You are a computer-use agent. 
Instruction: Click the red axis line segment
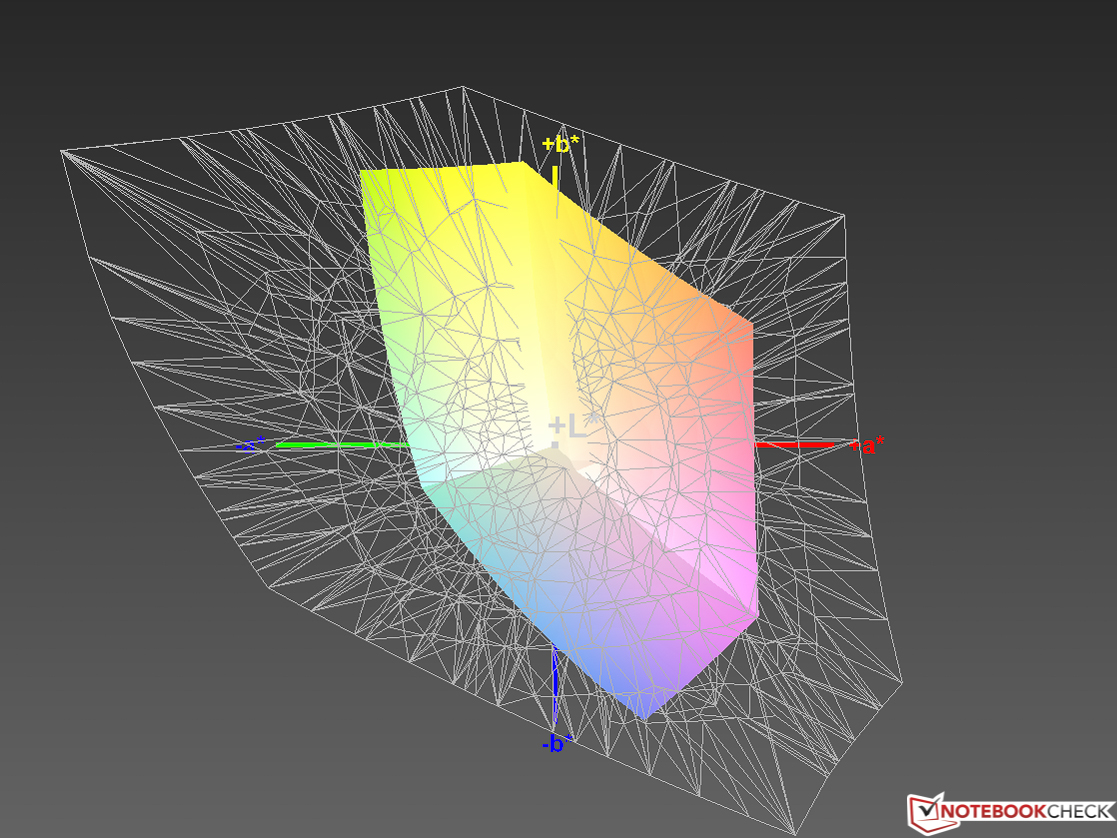(x=795, y=444)
